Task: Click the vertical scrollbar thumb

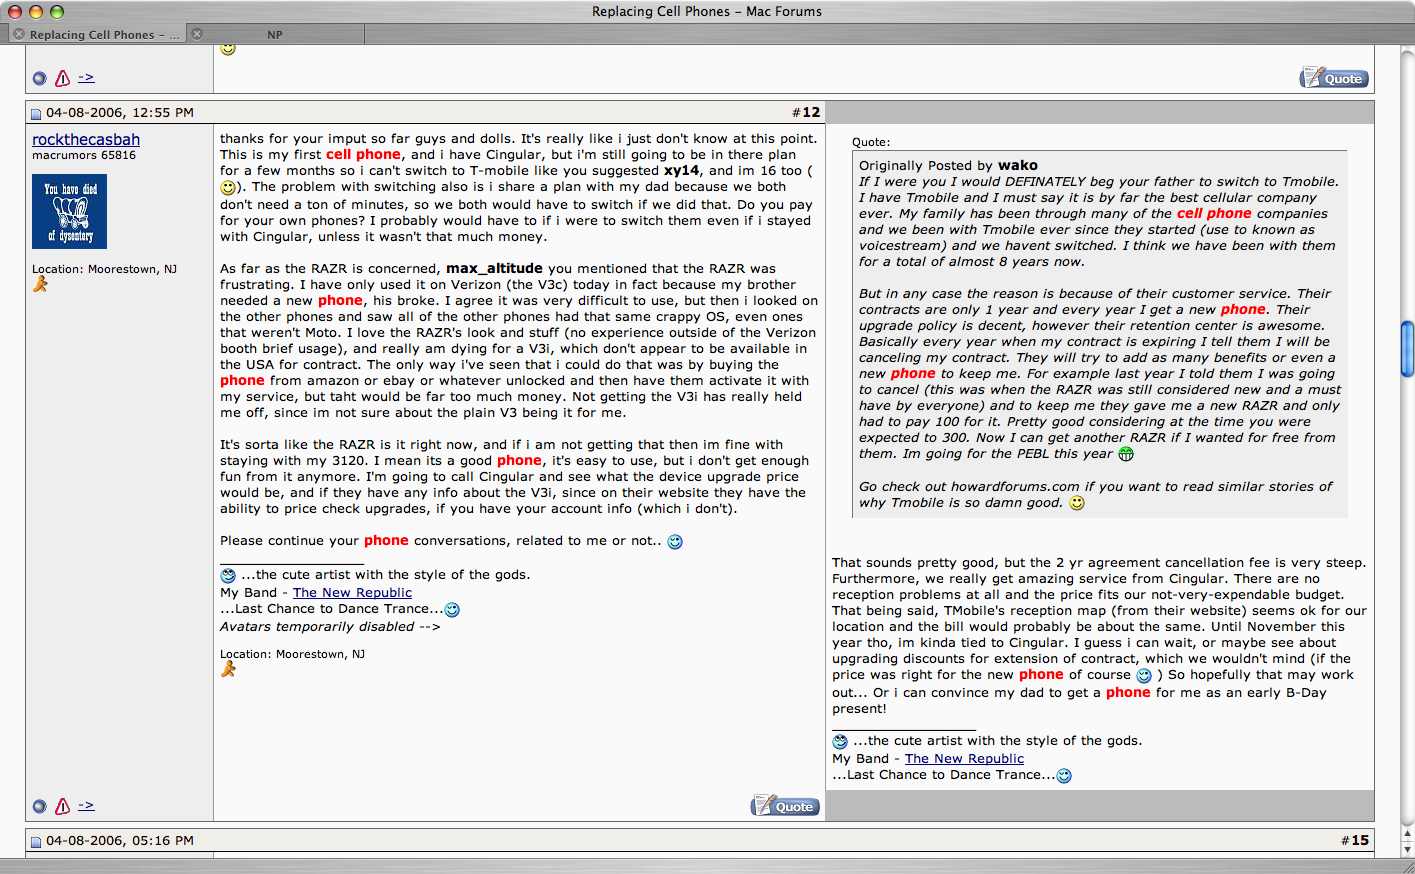Action: tap(1407, 349)
